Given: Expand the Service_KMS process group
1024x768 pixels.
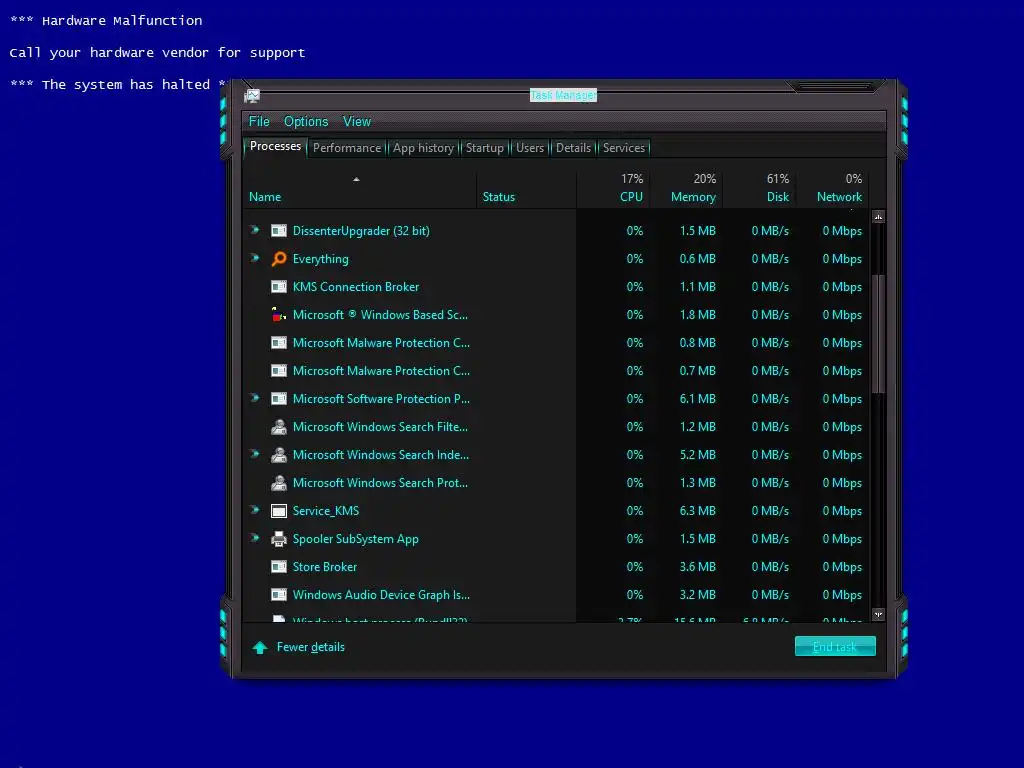Looking at the screenshot, I should click(255, 510).
